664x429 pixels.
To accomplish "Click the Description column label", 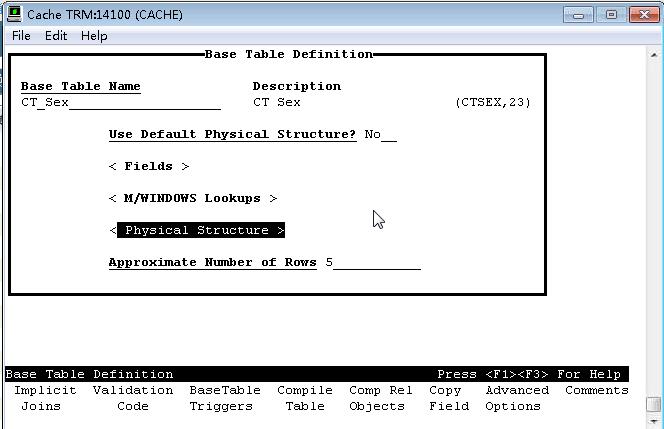I will click(x=297, y=86).
